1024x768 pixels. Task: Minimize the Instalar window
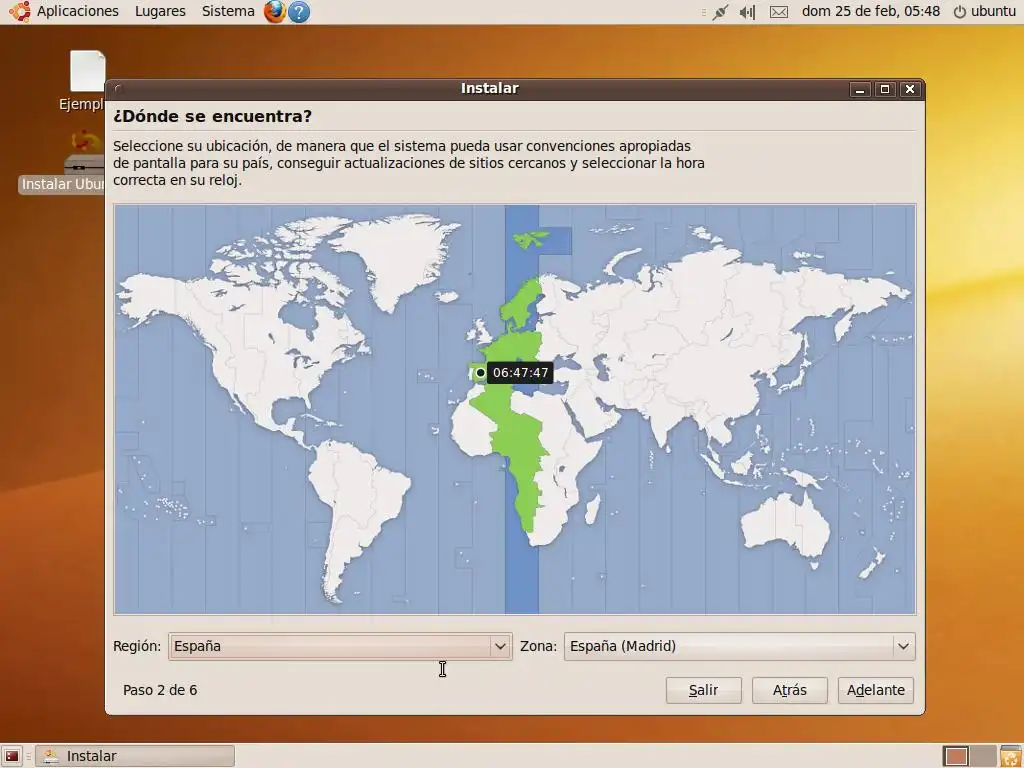point(860,89)
